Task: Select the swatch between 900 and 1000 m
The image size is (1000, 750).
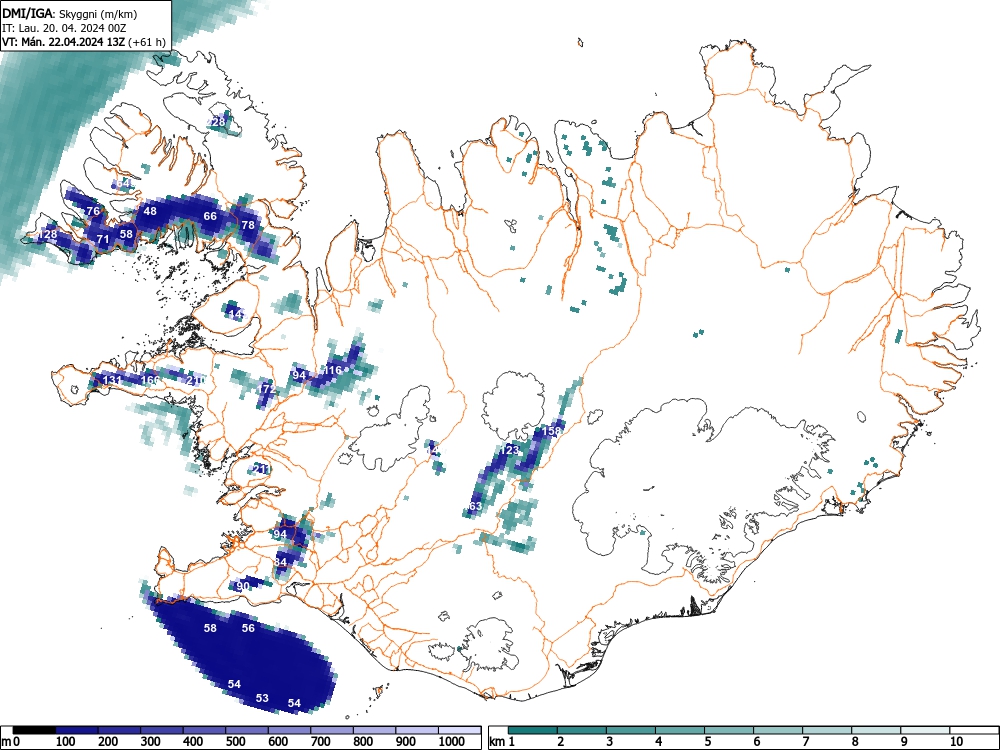Action: tap(417, 730)
